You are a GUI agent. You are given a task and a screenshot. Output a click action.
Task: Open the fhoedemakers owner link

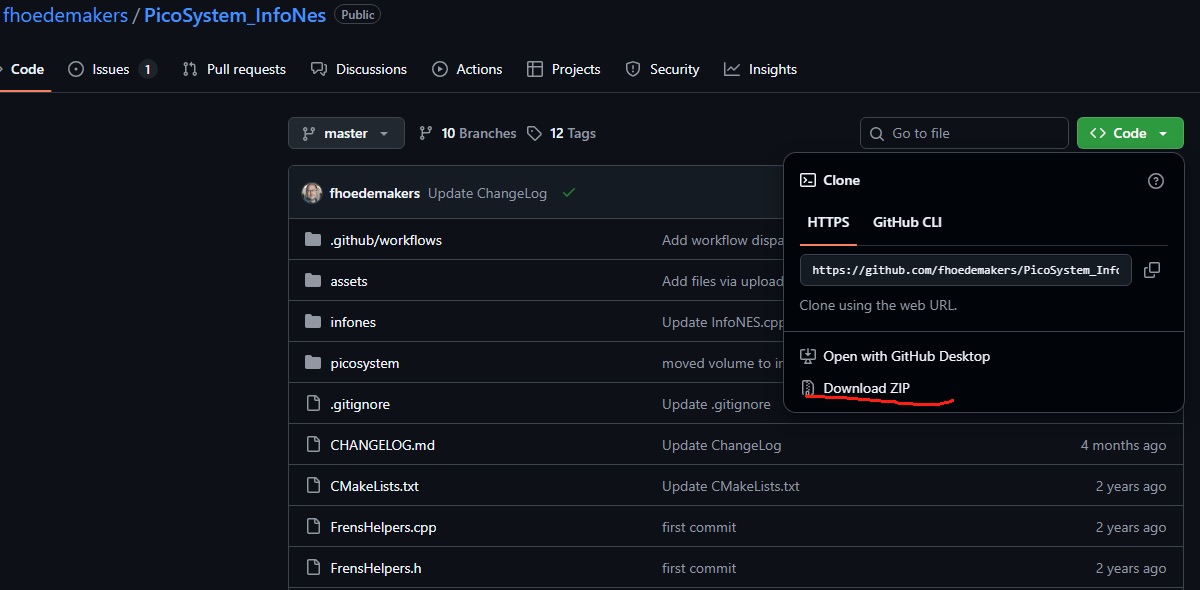coord(65,15)
